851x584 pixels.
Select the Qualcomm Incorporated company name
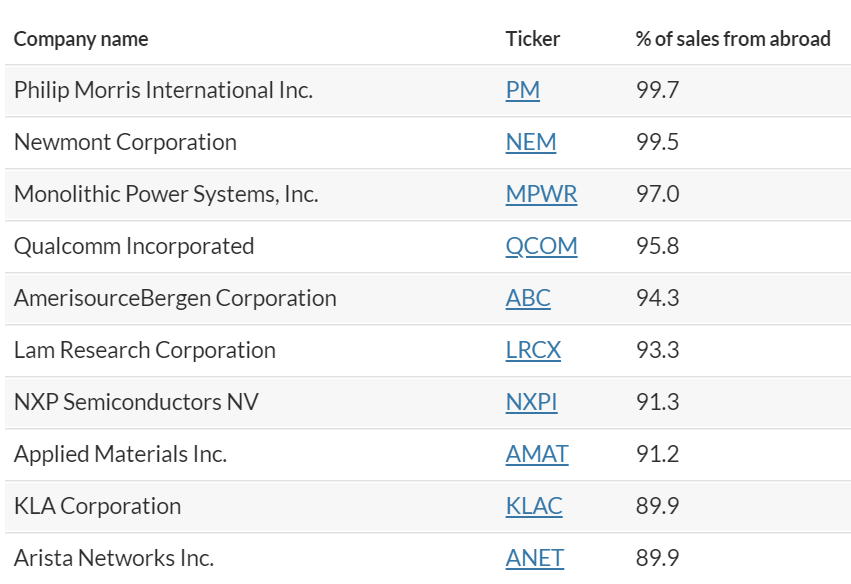(134, 246)
